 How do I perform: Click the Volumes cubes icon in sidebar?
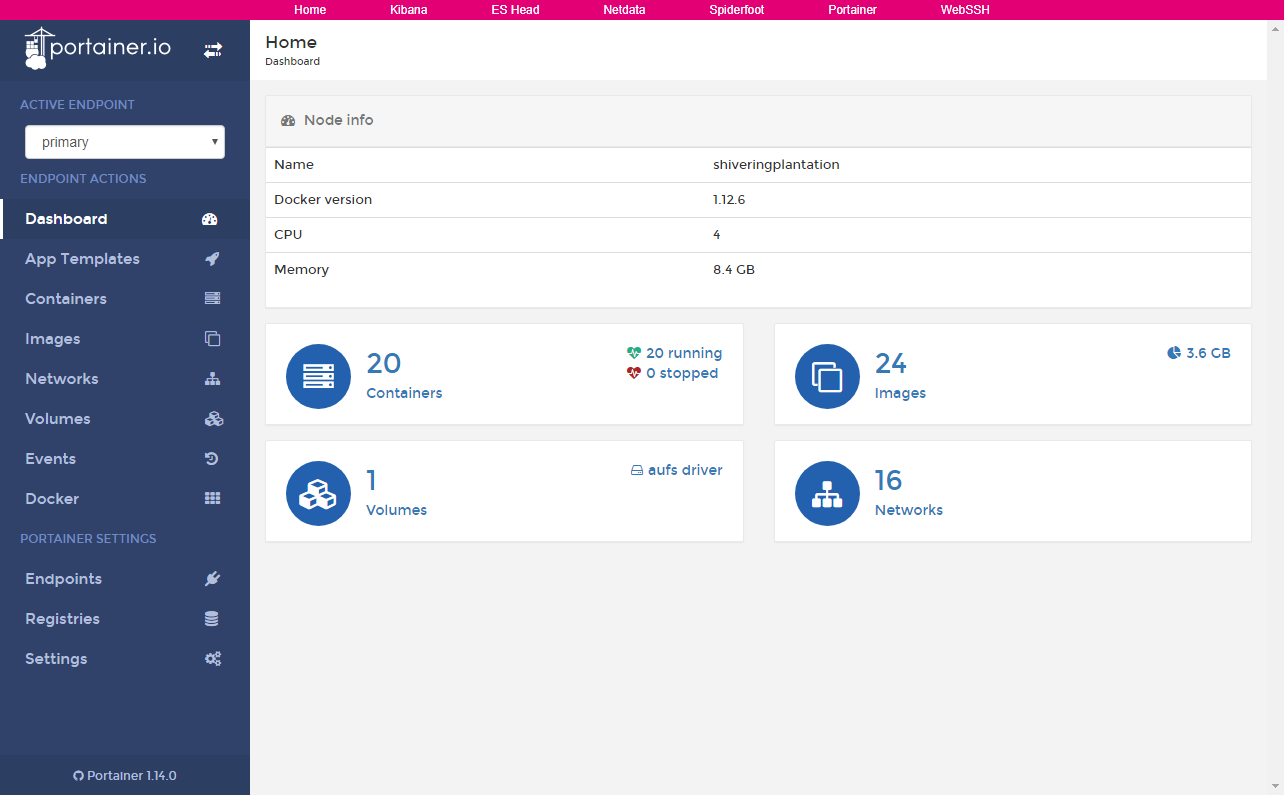(212, 419)
